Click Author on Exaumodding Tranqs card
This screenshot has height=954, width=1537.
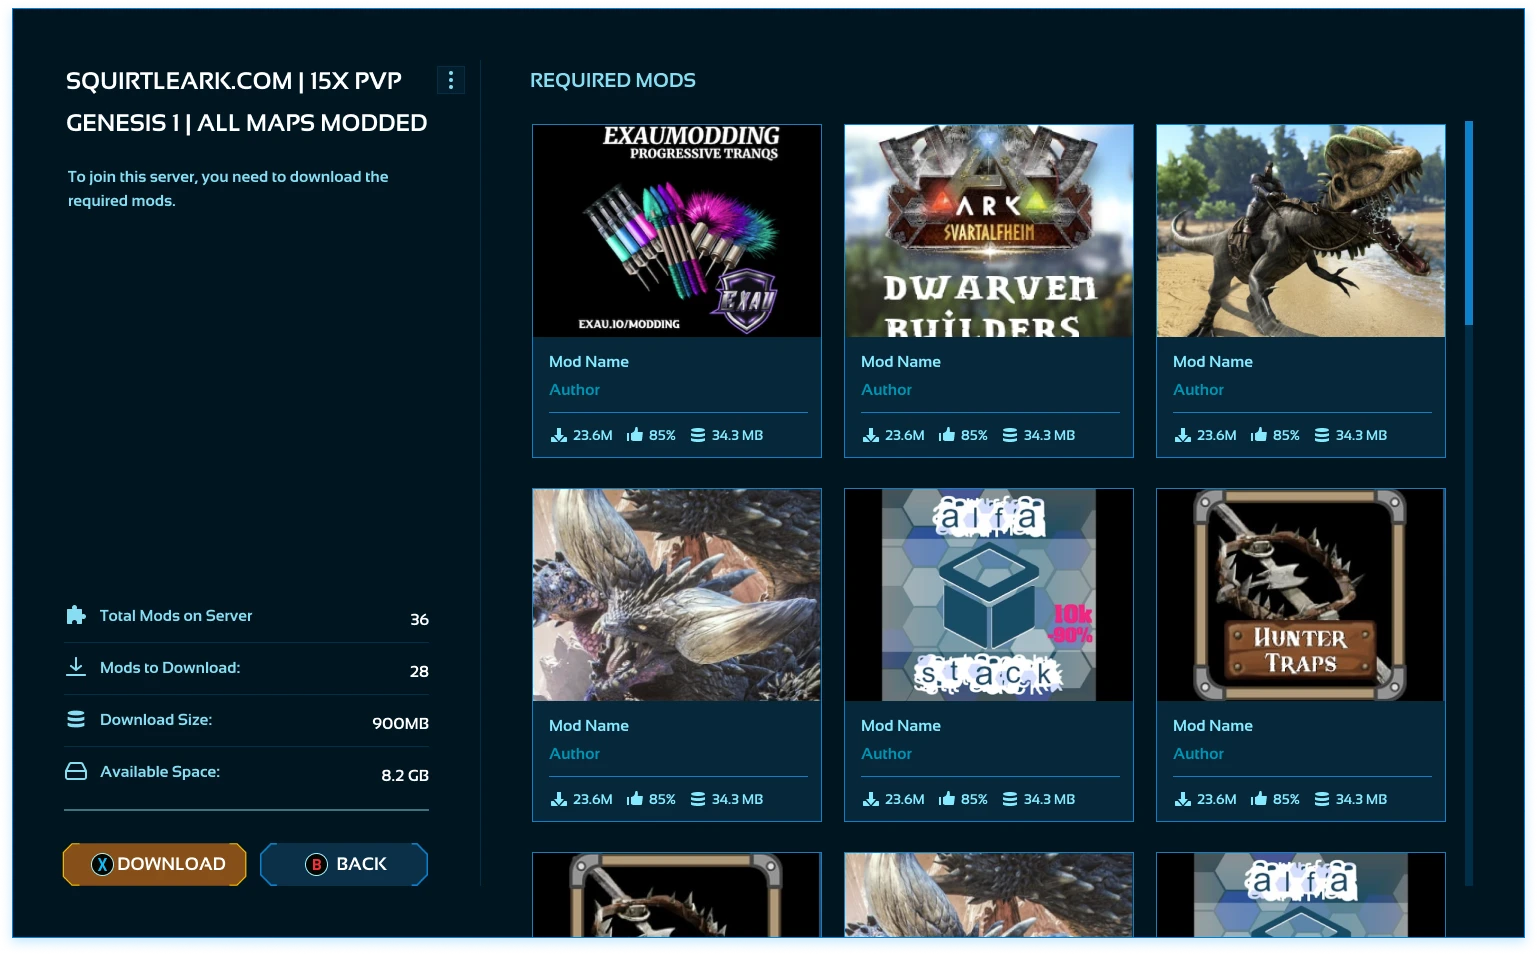point(575,390)
